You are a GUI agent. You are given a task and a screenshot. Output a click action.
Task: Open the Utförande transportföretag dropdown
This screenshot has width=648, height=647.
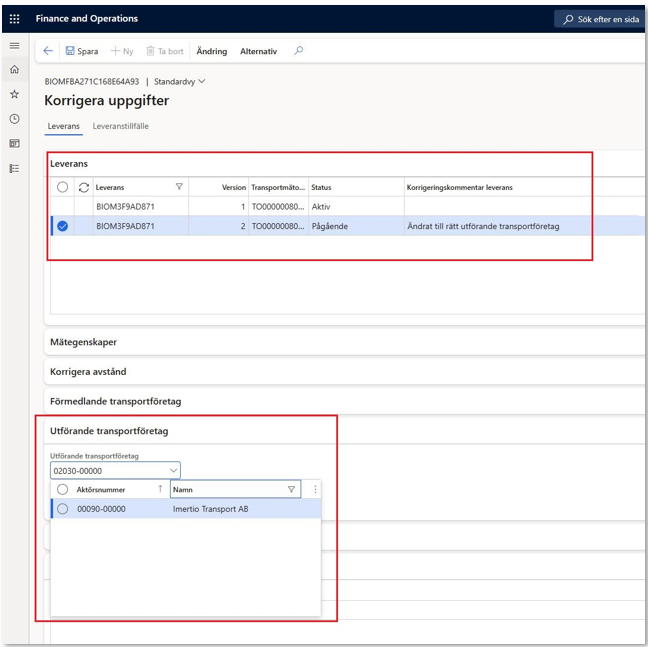coord(174,470)
